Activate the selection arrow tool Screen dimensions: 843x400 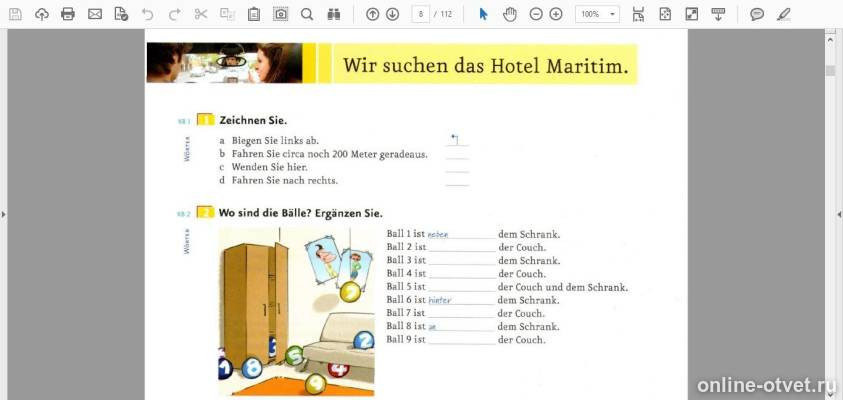[x=483, y=15]
